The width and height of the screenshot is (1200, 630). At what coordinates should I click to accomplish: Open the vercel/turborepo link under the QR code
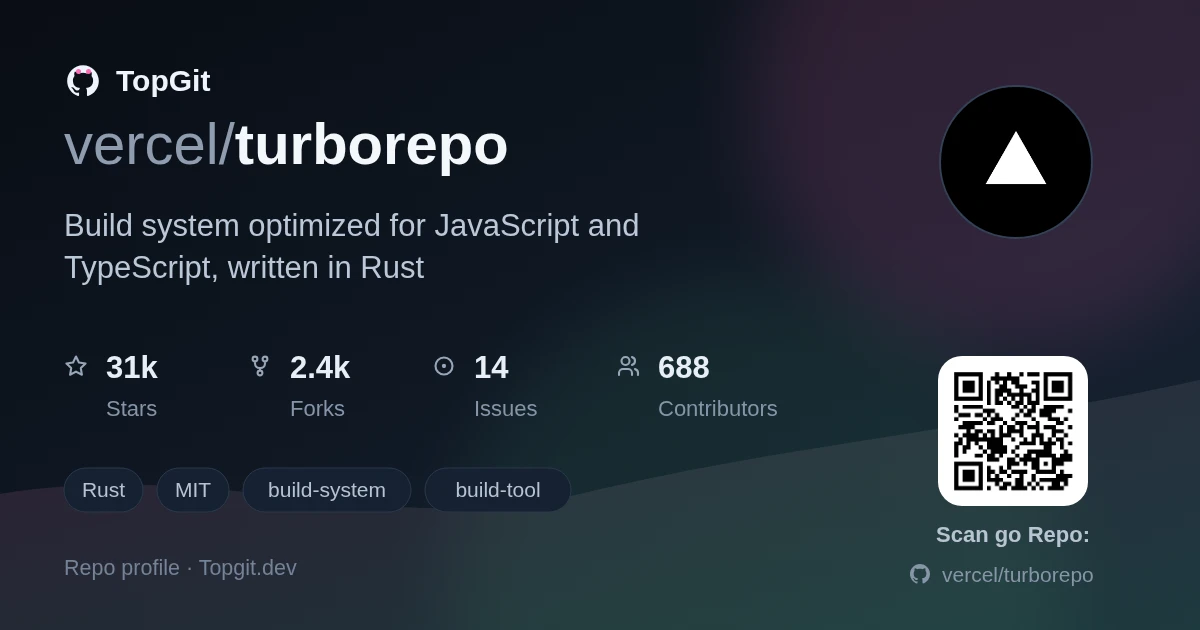click(1018, 575)
